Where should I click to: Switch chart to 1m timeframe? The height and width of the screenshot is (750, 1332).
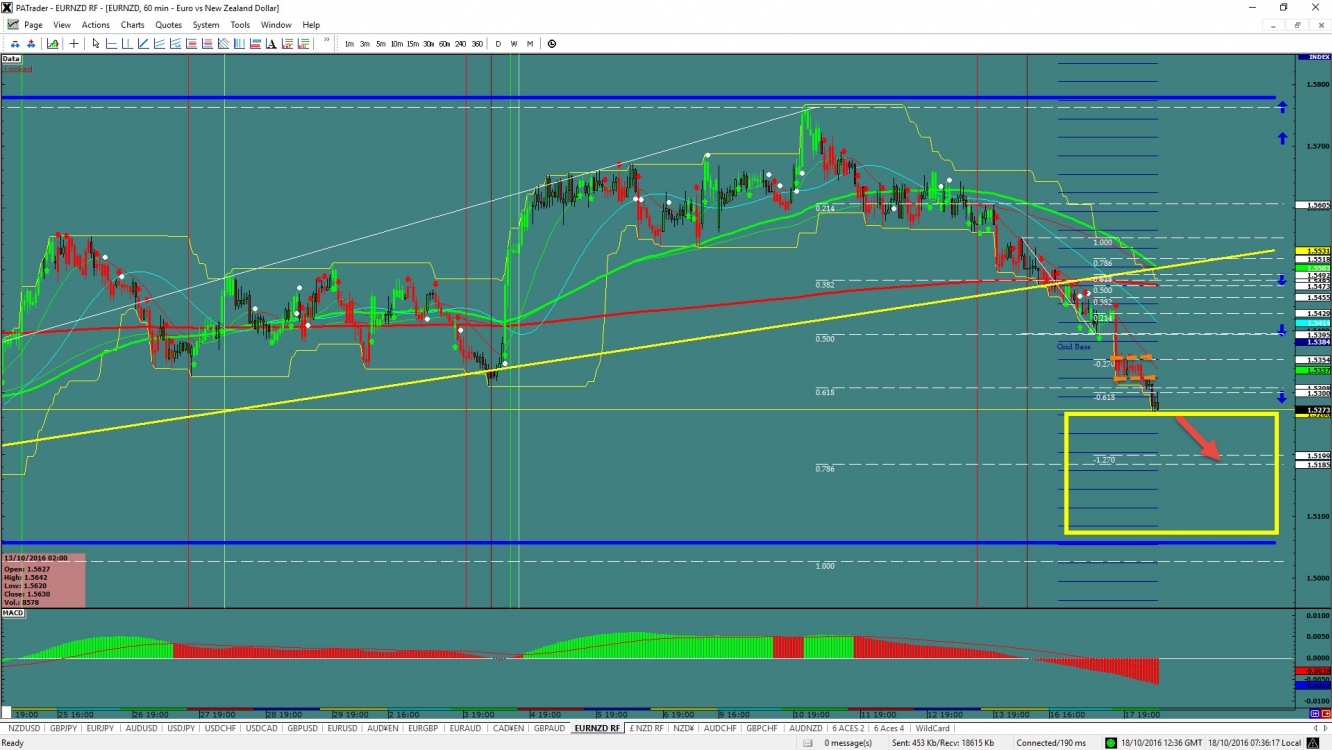click(x=349, y=44)
